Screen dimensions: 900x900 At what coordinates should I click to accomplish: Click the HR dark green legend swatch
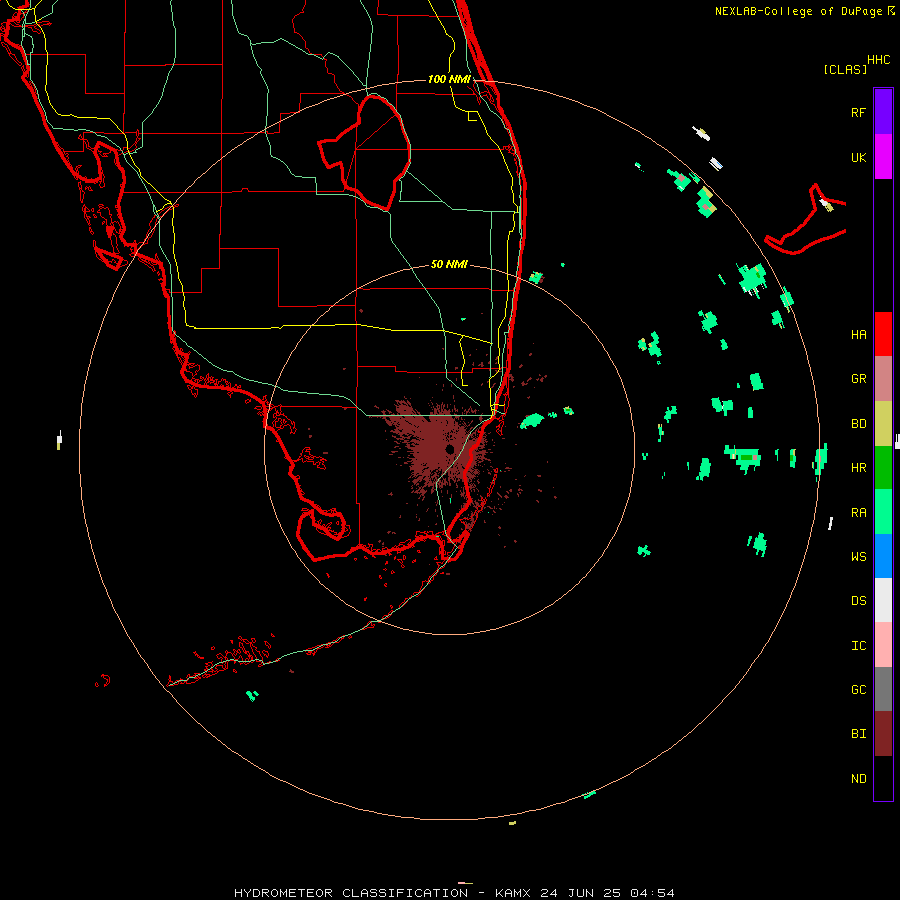883,467
